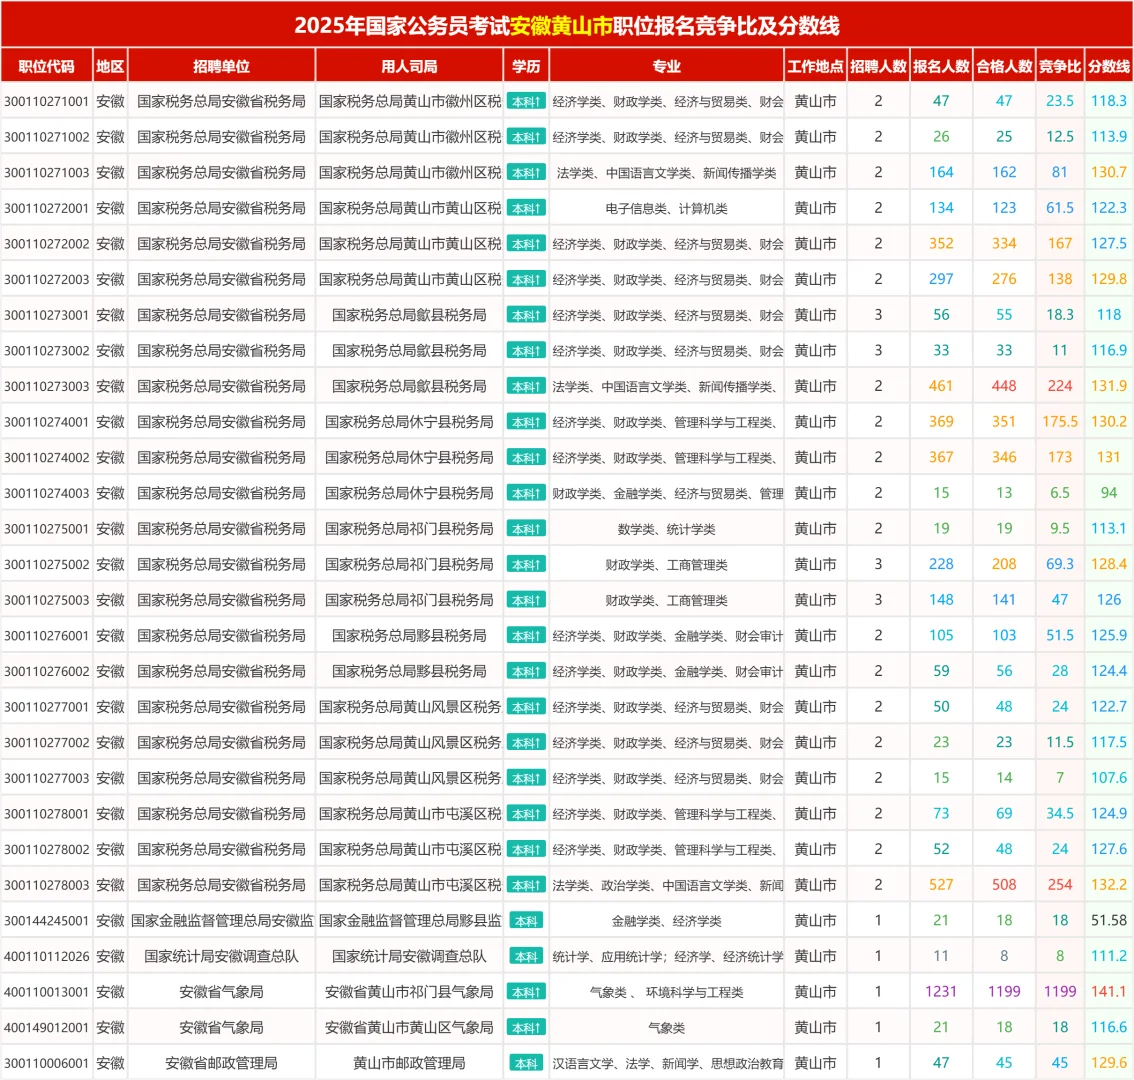The height and width of the screenshot is (1080, 1134).
Task: Click the major cell 电子信息类、计算机类
Action: coord(666,208)
